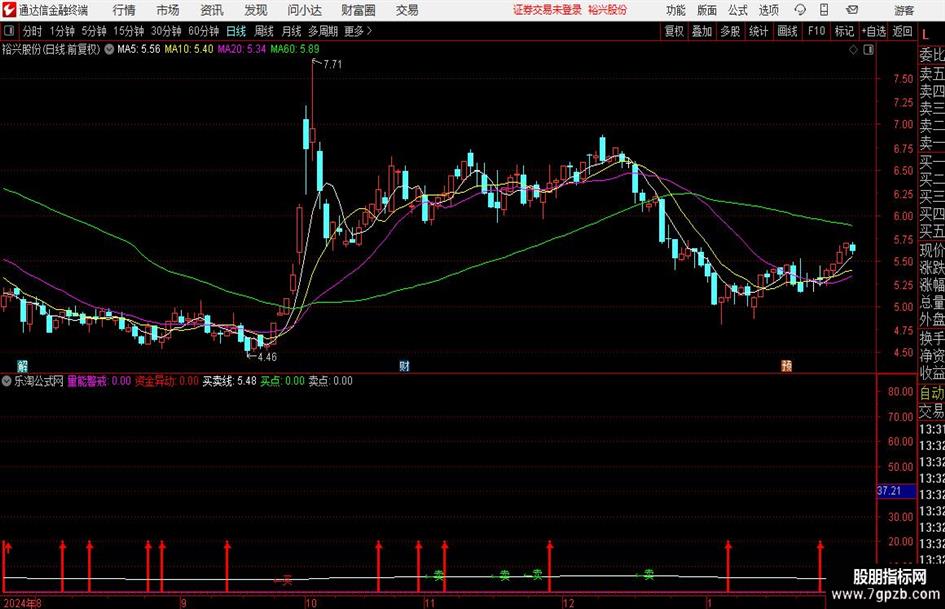Image resolution: width=945 pixels, height=609 pixels.
Task: Open the mail envelope icon
Action: point(852,10)
